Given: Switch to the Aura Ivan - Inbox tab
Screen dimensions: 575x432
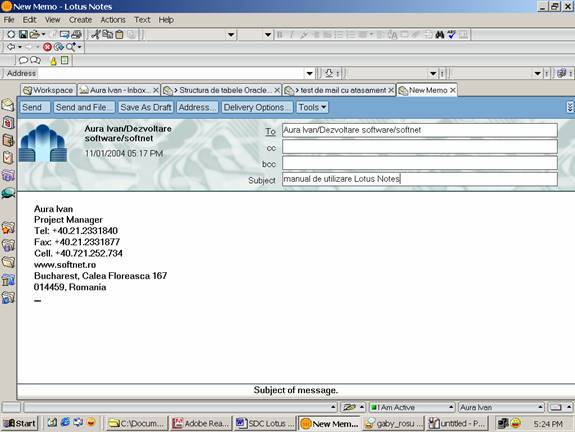Looking at the screenshot, I should (x=119, y=90).
